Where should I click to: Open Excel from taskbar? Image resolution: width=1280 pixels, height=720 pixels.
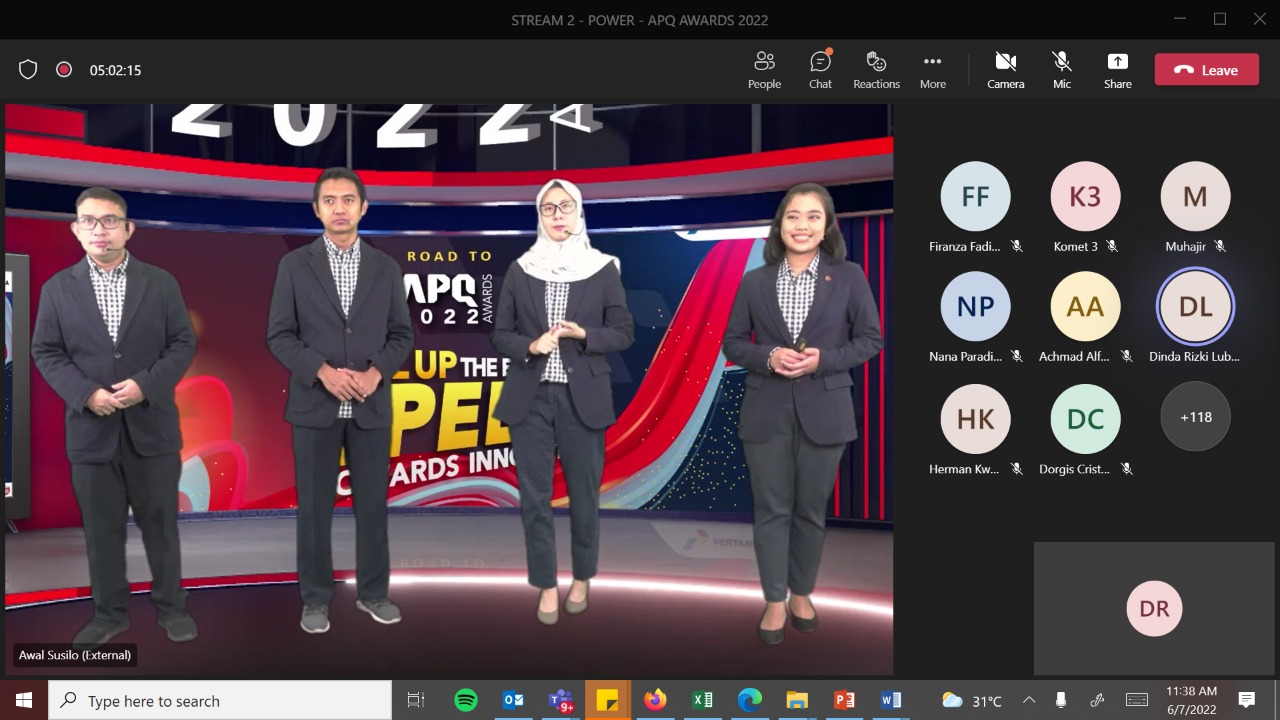click(x=703, y=700)
